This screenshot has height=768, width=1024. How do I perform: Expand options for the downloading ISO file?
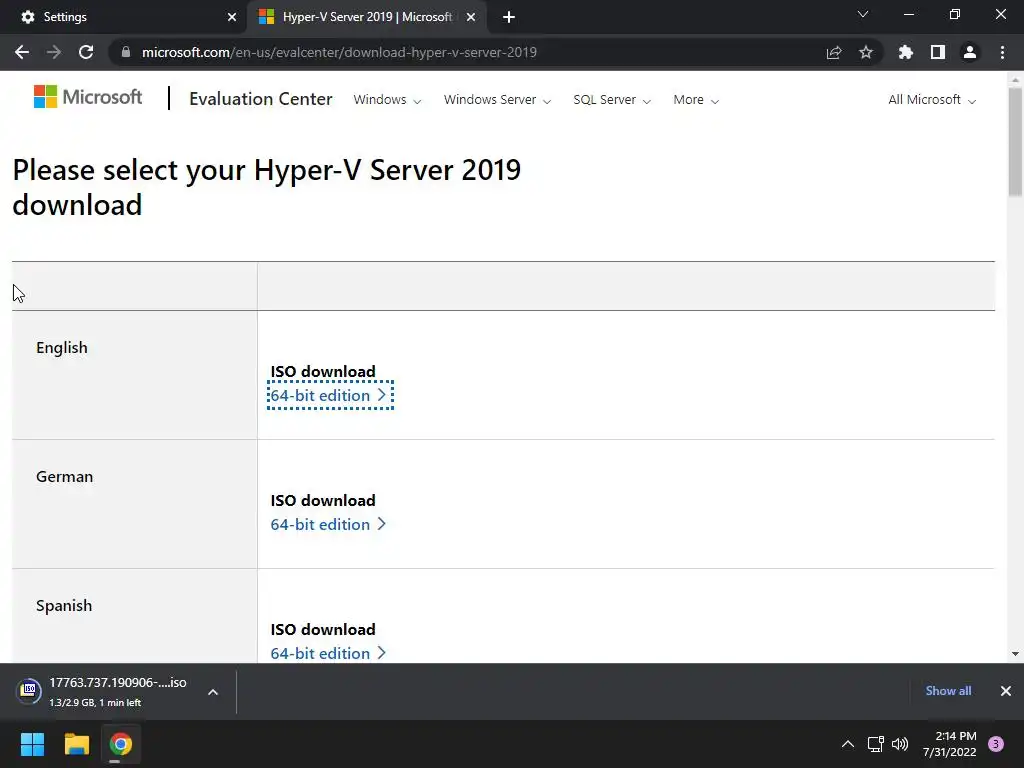(213, 691)
